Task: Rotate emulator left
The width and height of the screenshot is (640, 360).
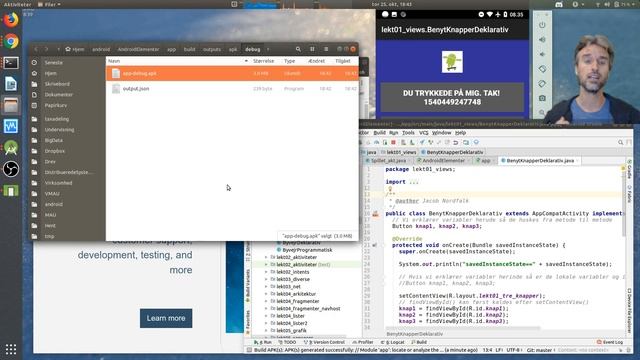Action: point(542,69)
